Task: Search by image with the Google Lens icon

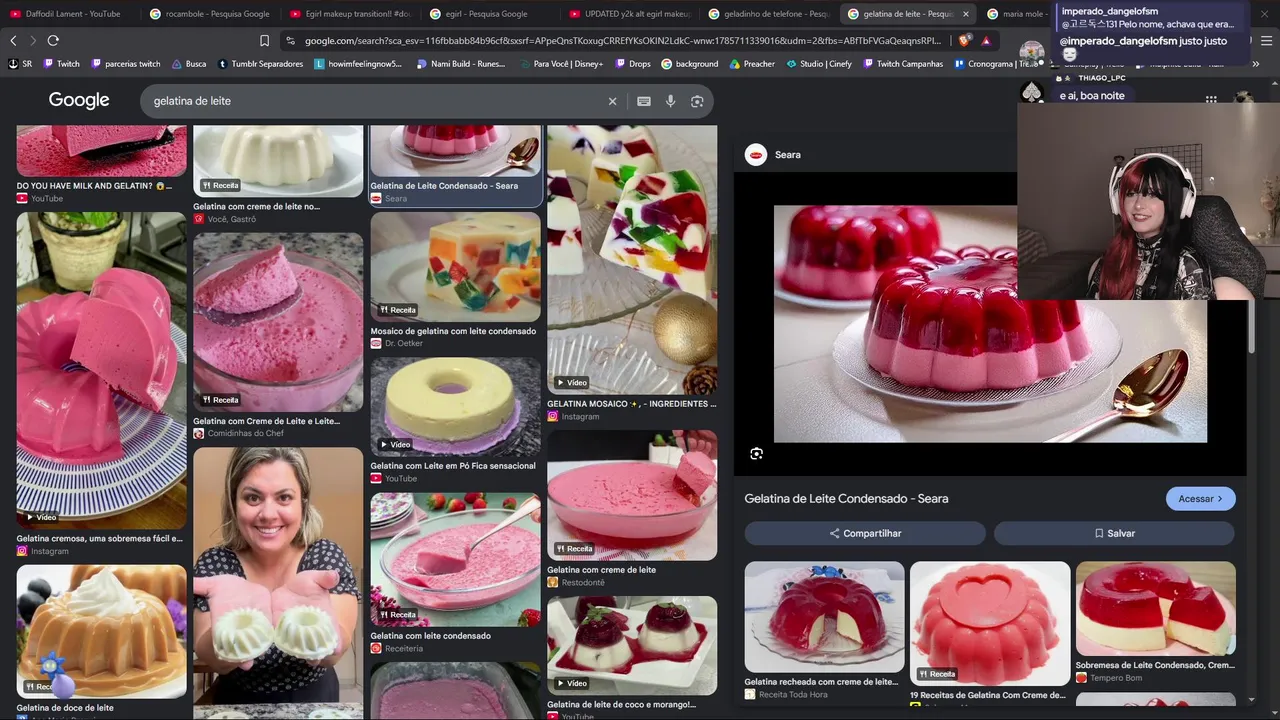Action: click(x=697, y=101)
